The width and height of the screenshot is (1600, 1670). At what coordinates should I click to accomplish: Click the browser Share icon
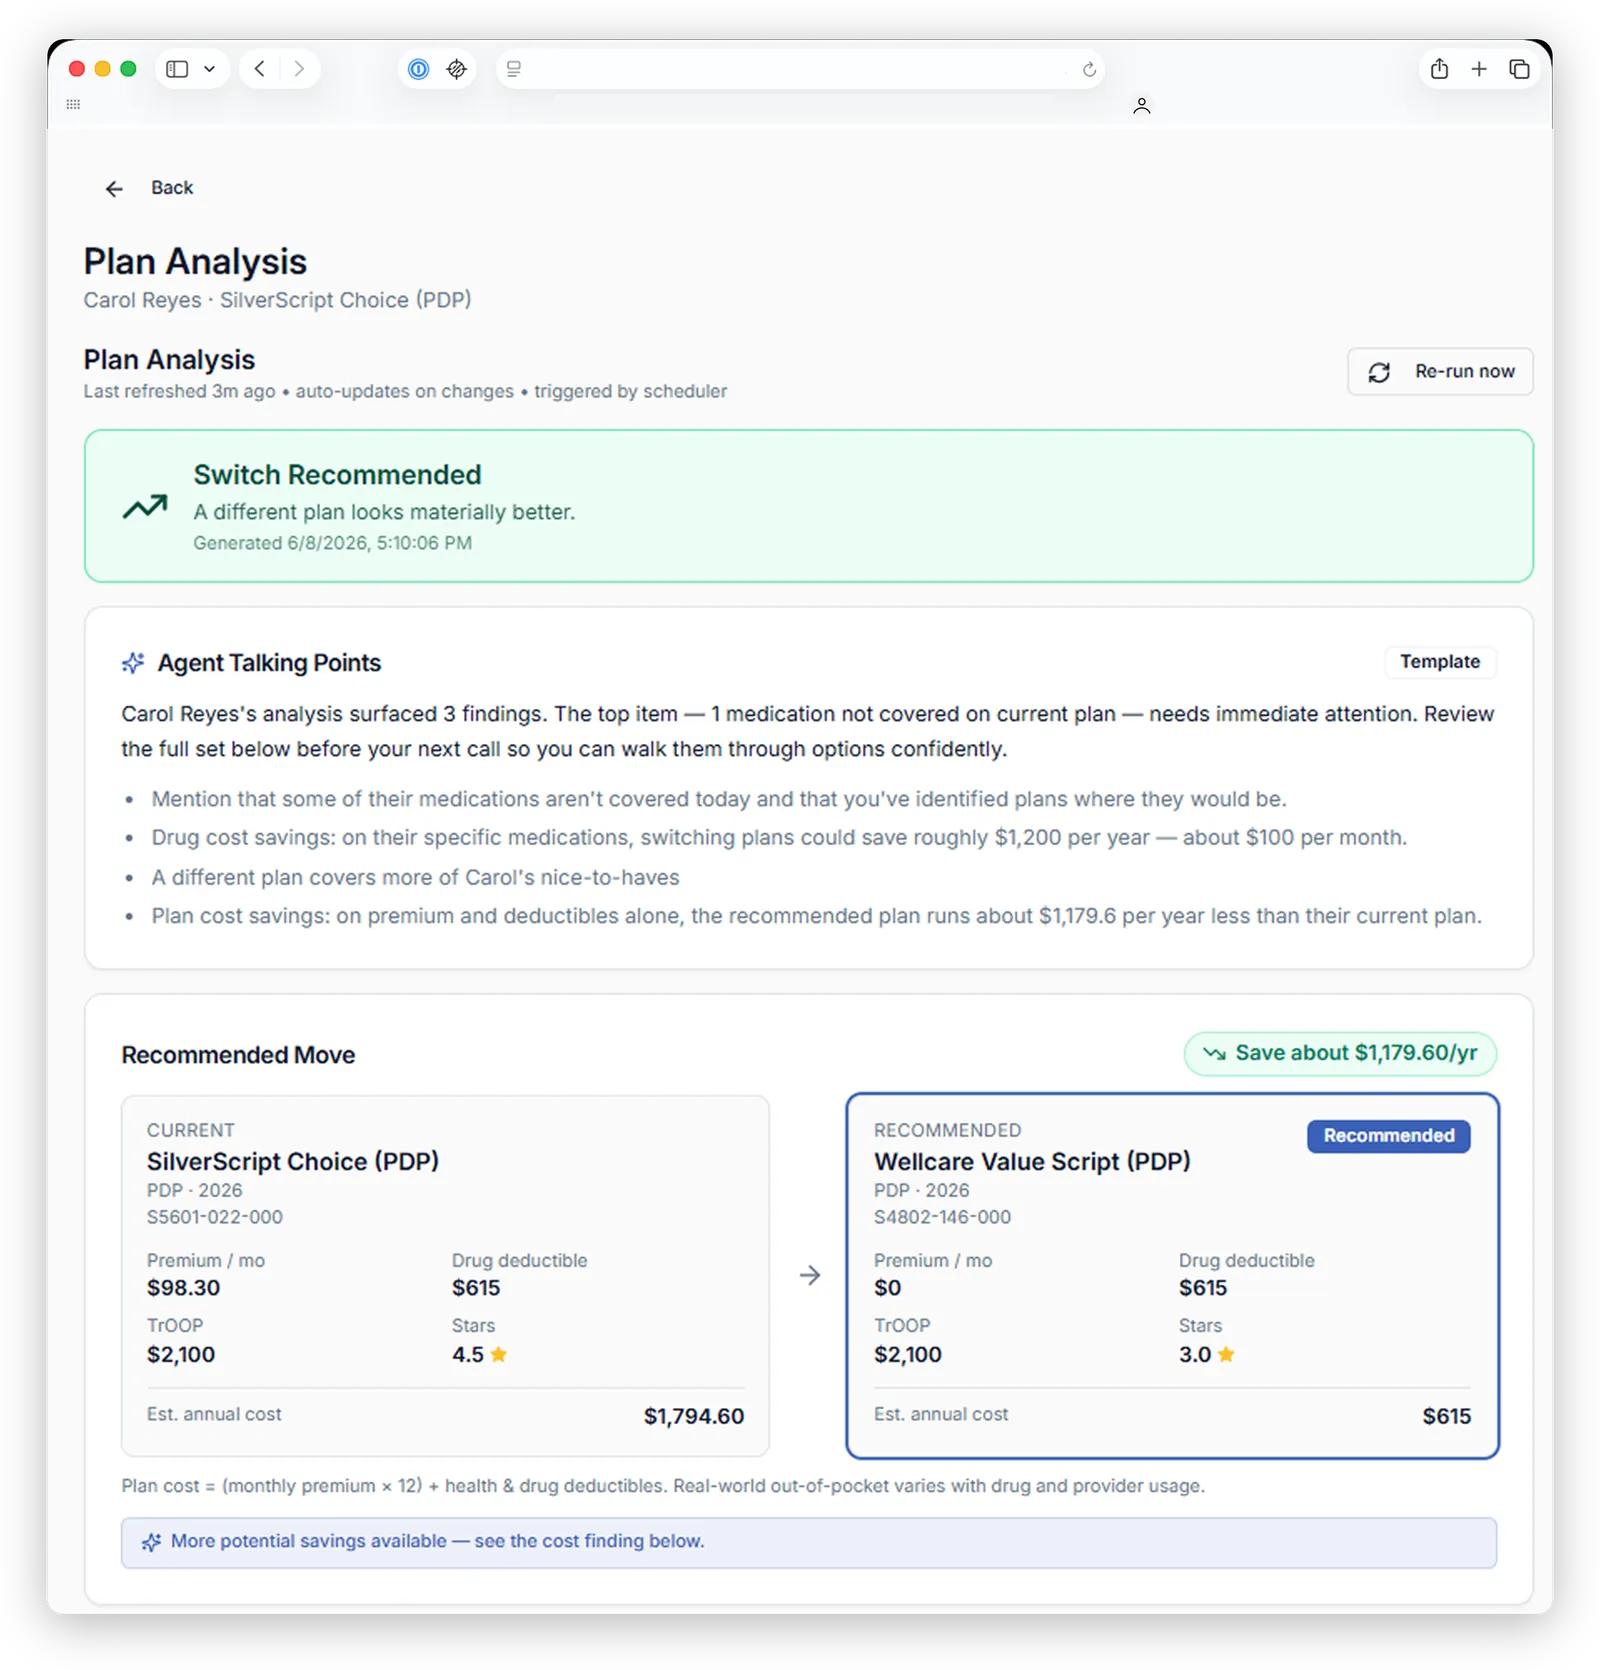point(1439,68)
